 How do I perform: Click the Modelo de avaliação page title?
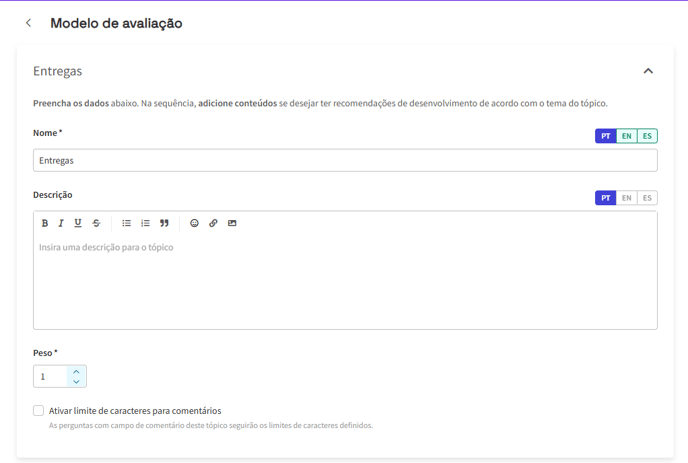click(x=116, y=23)
